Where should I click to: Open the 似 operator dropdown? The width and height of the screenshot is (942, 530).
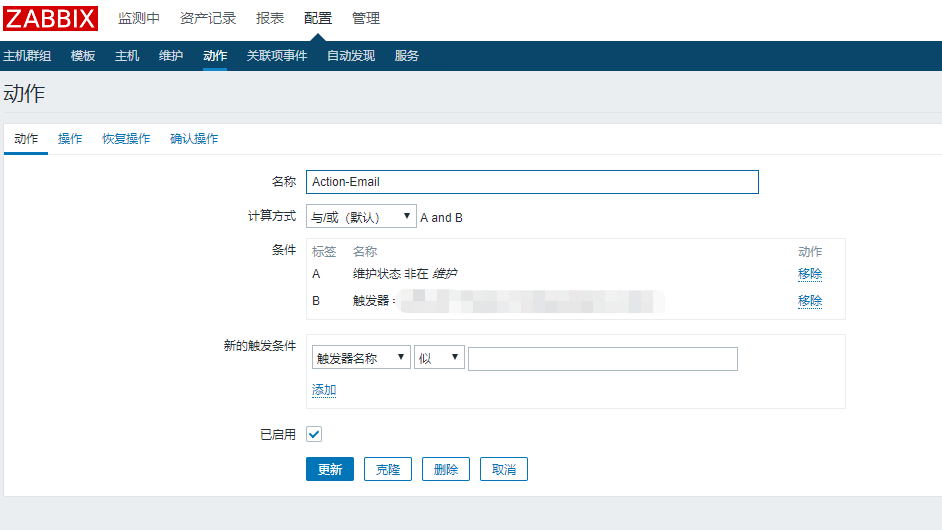coord(439,358)
